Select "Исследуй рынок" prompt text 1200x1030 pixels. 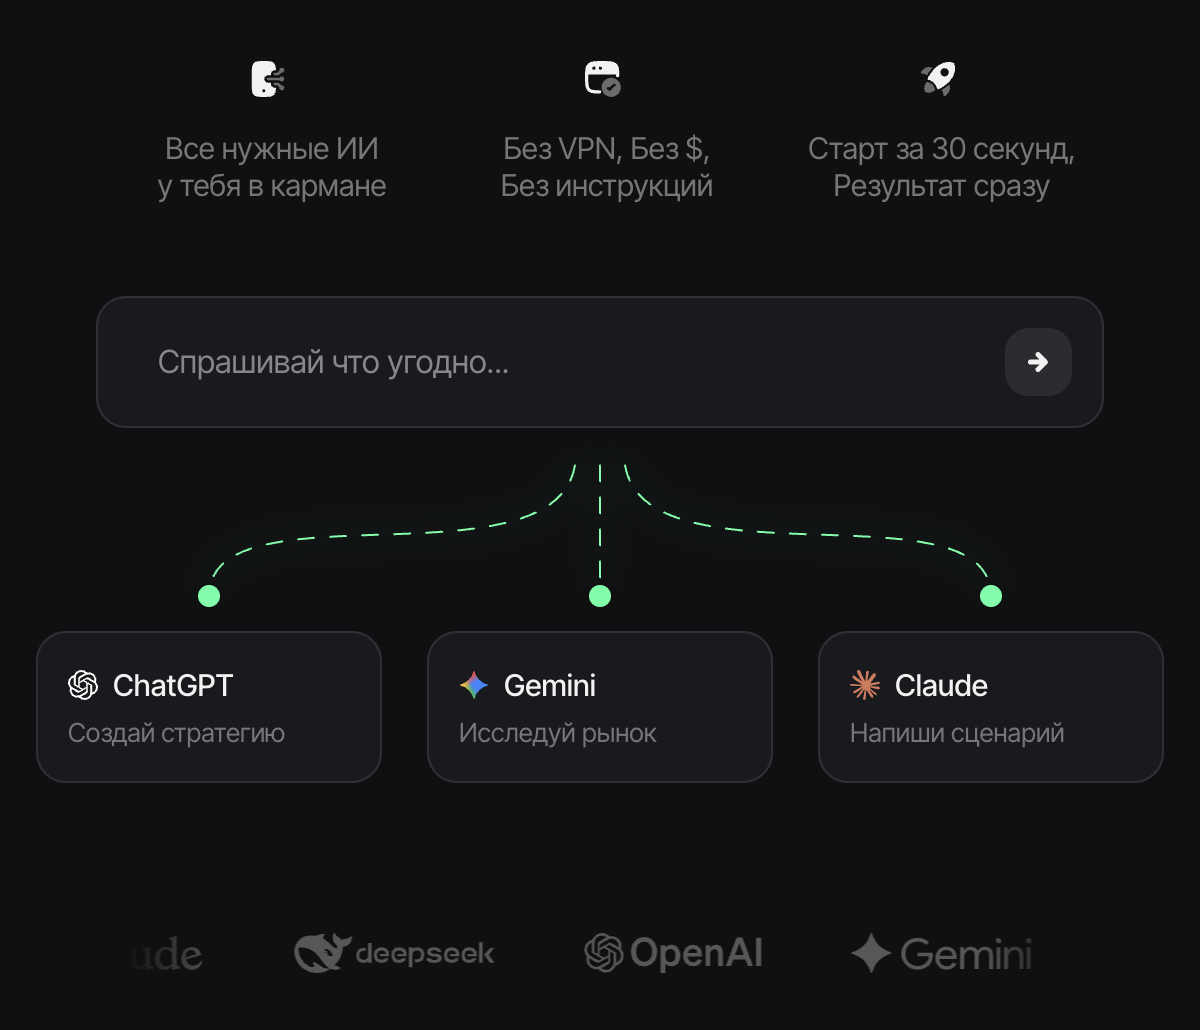(558, 734)
